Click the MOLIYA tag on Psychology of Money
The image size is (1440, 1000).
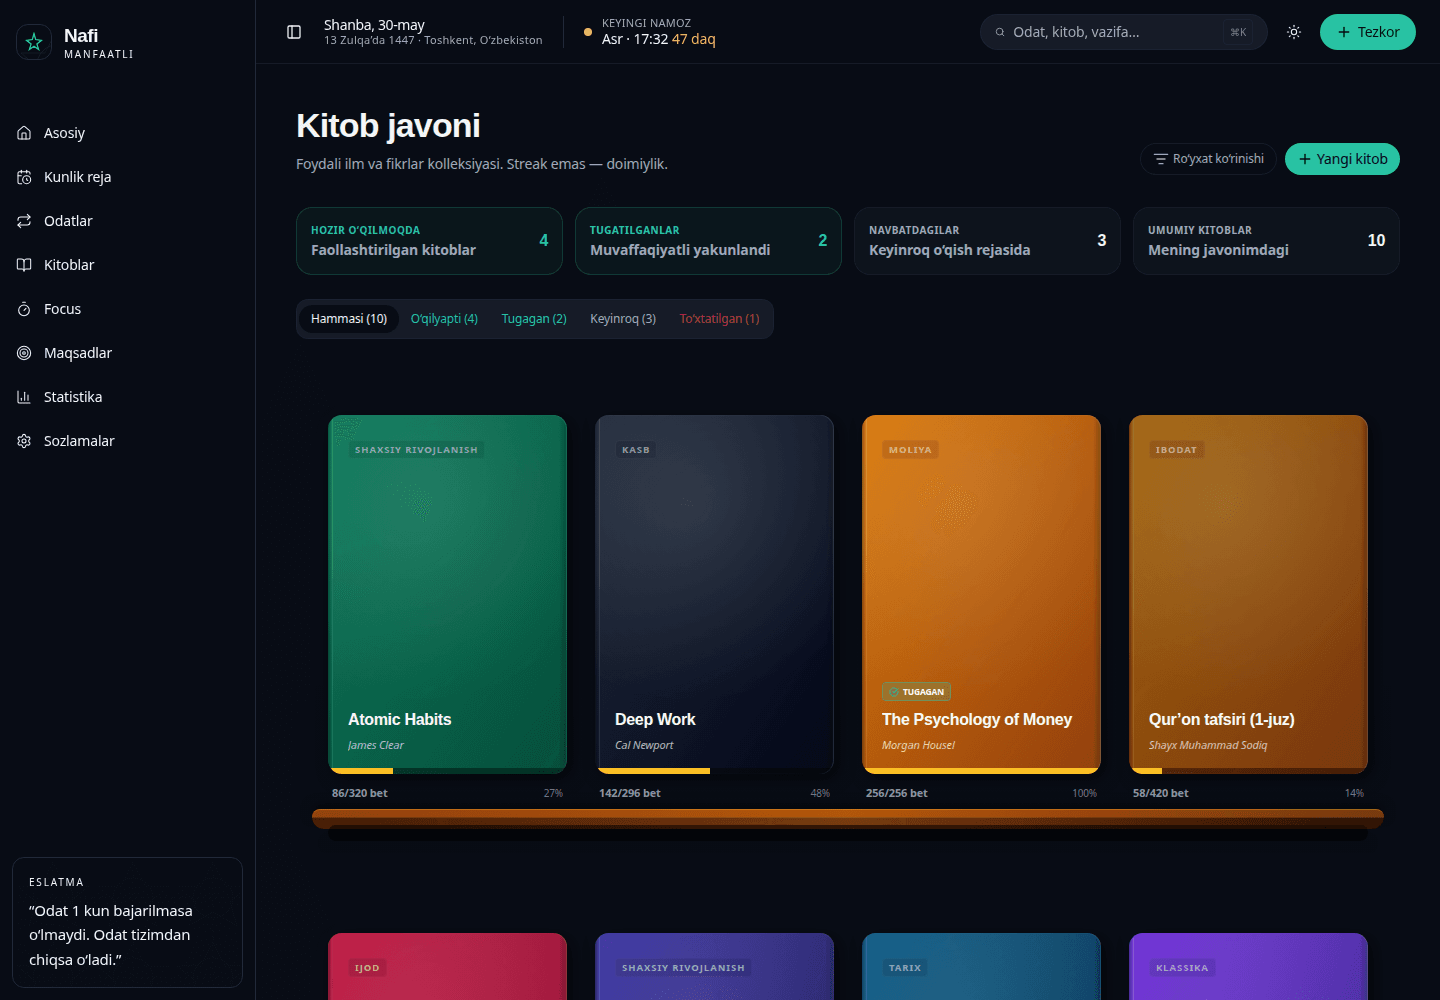coord(910,450)
